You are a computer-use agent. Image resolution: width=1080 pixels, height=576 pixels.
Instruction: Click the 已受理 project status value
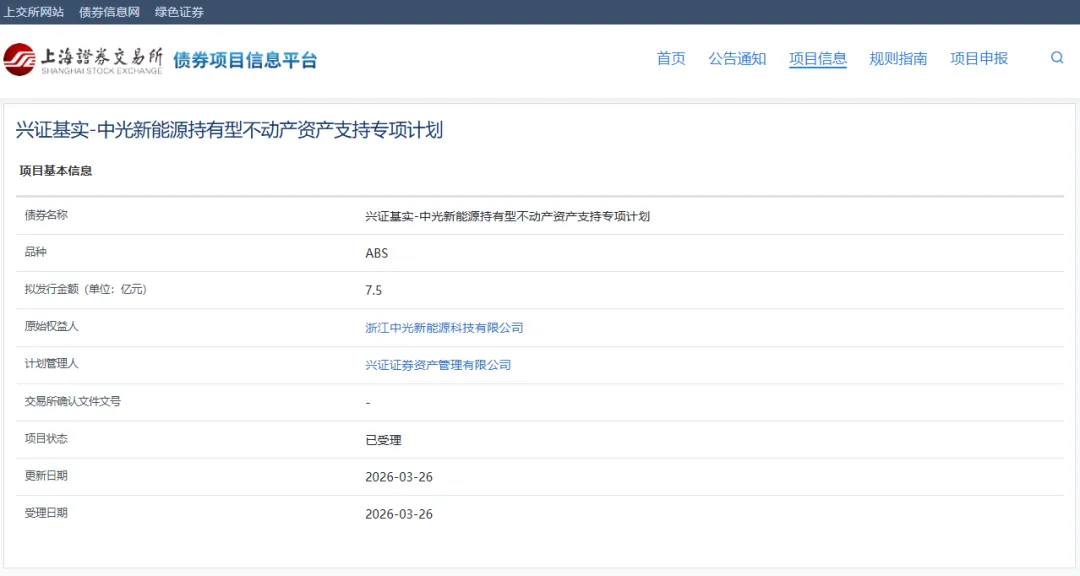383,440
